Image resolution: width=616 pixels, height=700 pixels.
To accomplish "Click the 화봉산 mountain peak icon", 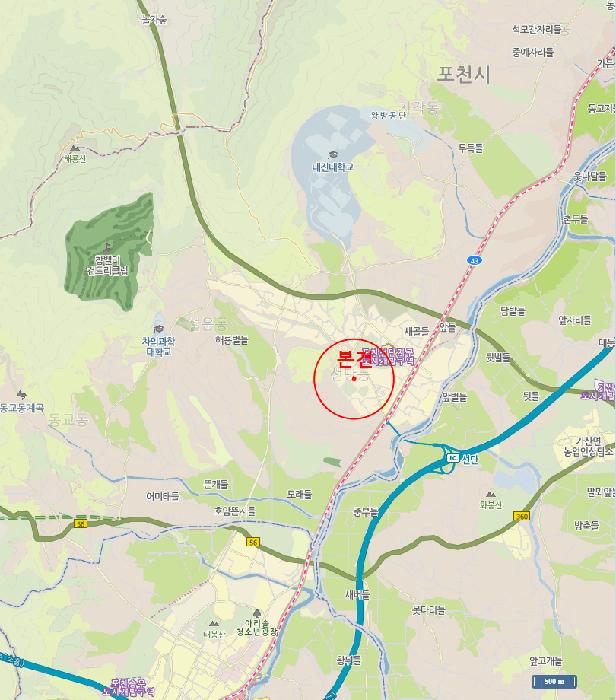I will click(491, 494).
